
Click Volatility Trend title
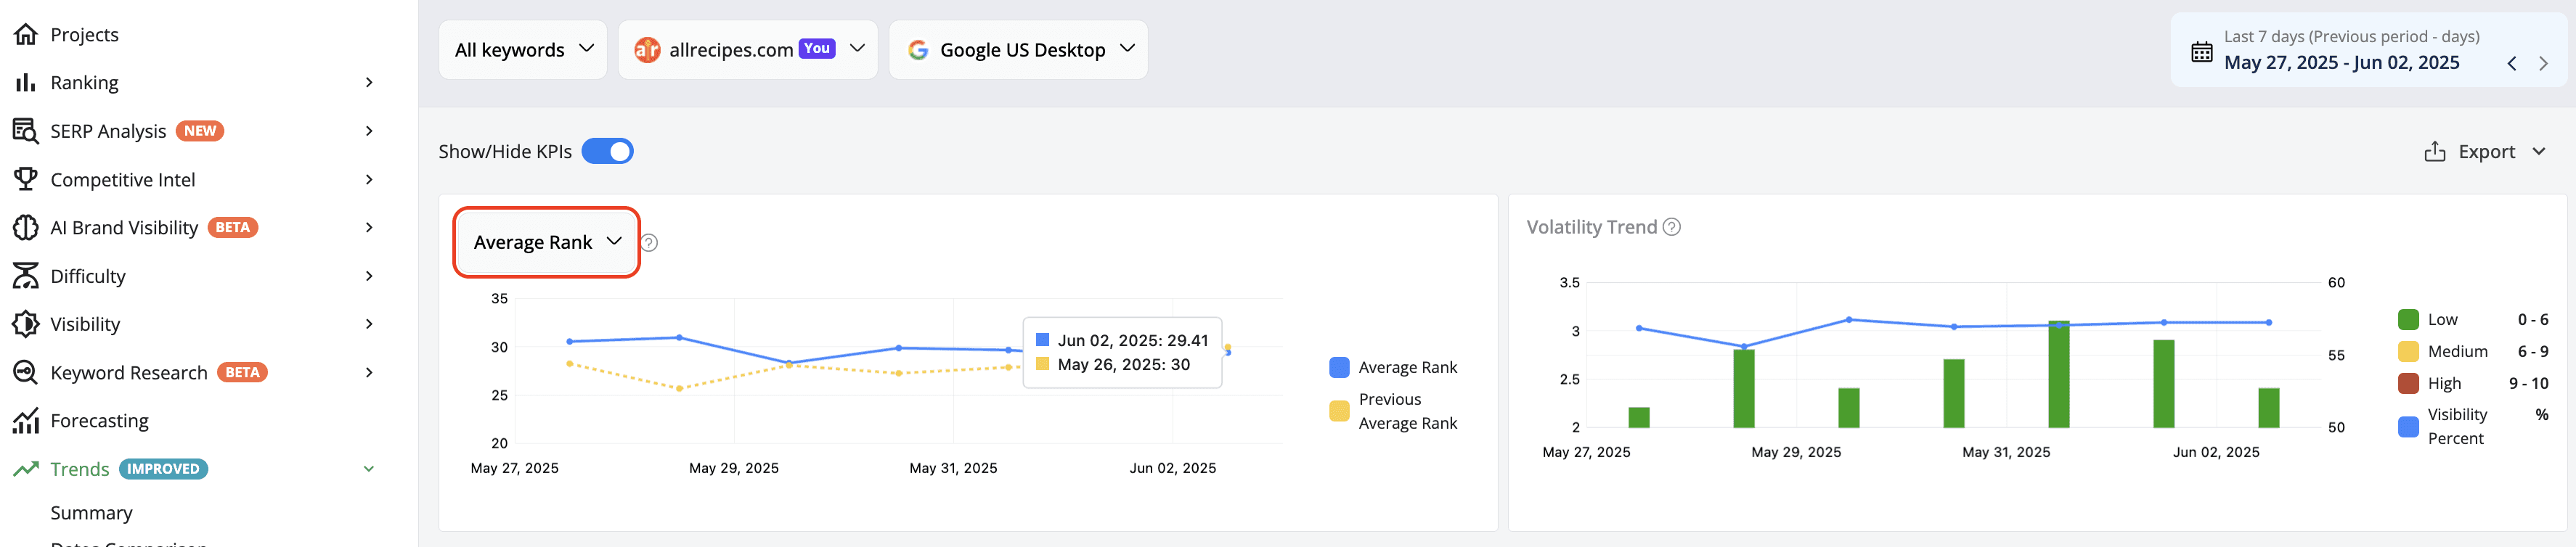click(1591, 227)
